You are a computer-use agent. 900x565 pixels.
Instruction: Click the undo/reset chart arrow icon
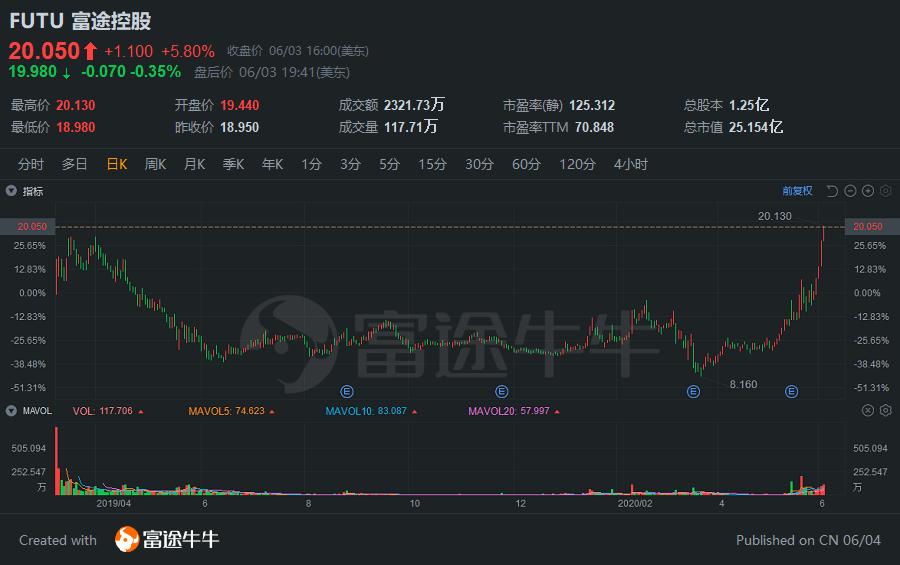point(832,191)
